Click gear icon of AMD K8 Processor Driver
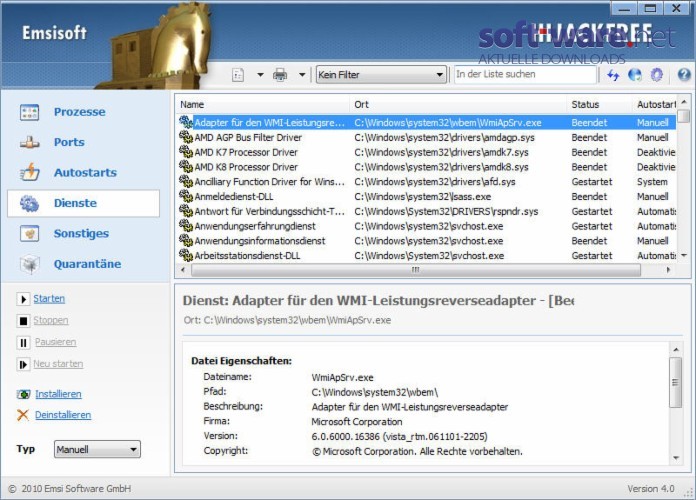Screen dimensions: 696x500 [x=186, y=166]
